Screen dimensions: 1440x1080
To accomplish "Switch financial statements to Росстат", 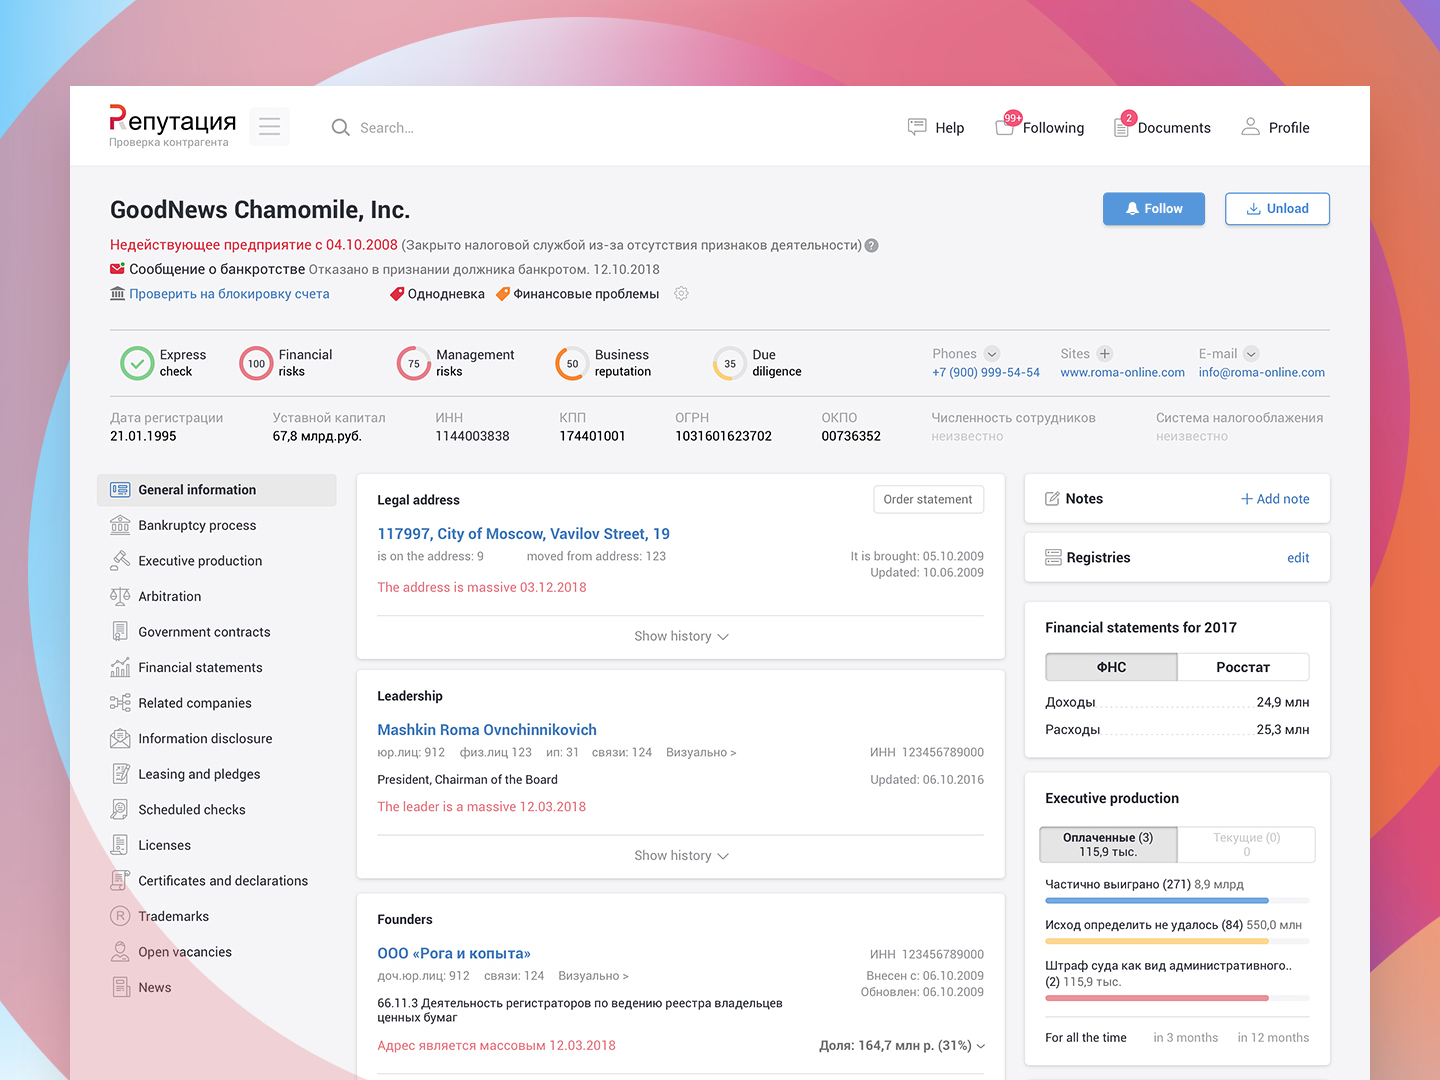I will (x=1243, y=667).
